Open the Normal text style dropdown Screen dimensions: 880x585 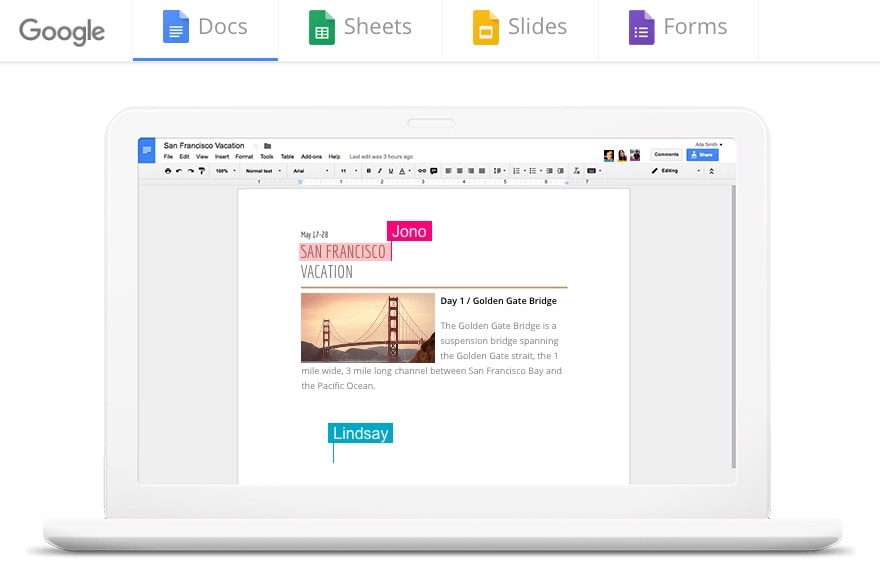point(263,171)
